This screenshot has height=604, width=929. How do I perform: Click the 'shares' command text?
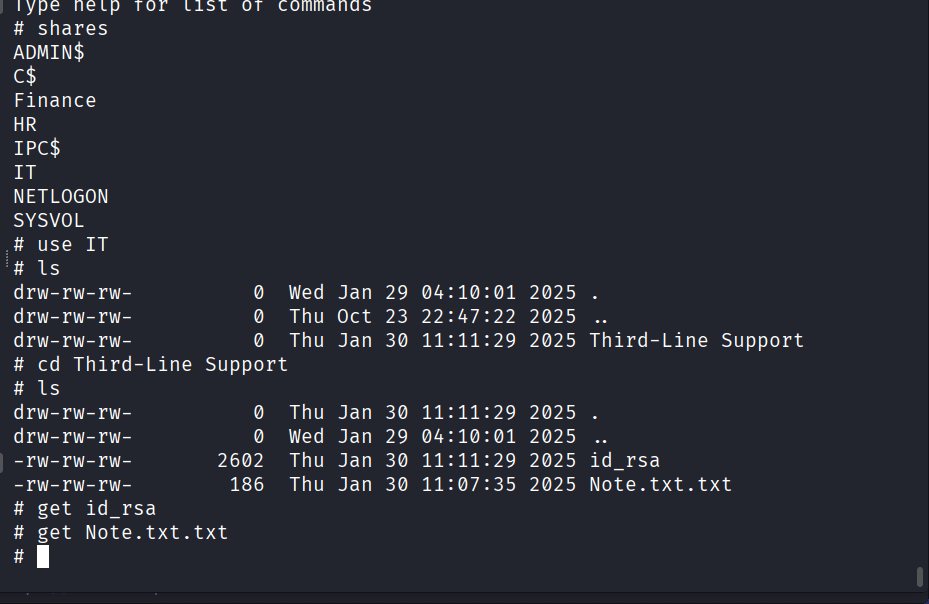(x=72, y=29)
